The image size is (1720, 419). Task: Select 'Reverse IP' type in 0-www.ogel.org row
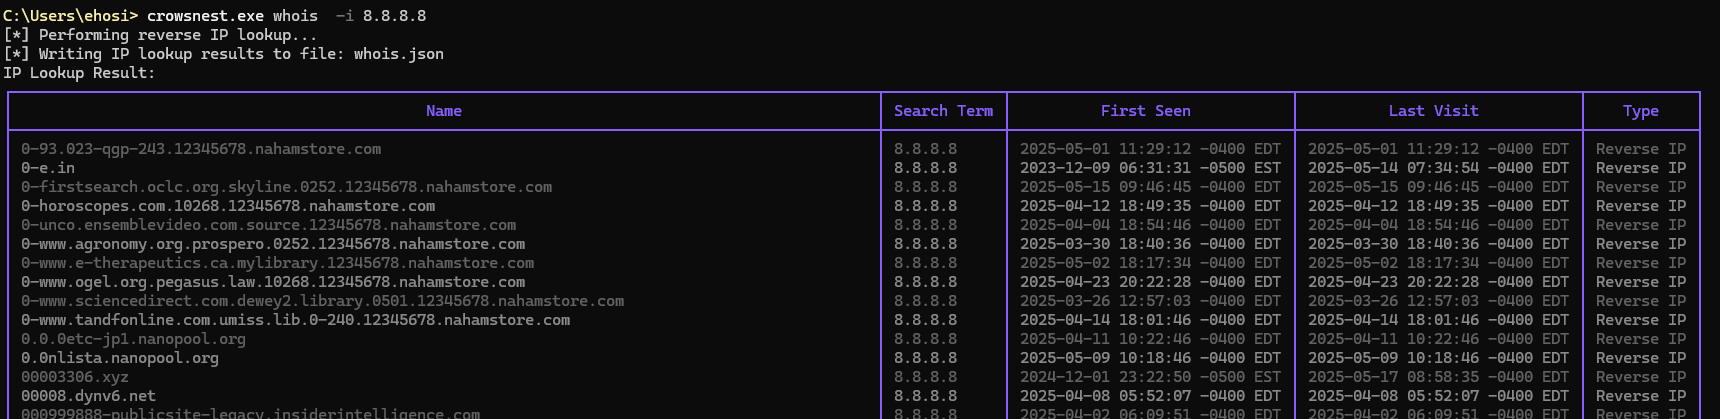pyautogui.click(x=1641, y=282)
